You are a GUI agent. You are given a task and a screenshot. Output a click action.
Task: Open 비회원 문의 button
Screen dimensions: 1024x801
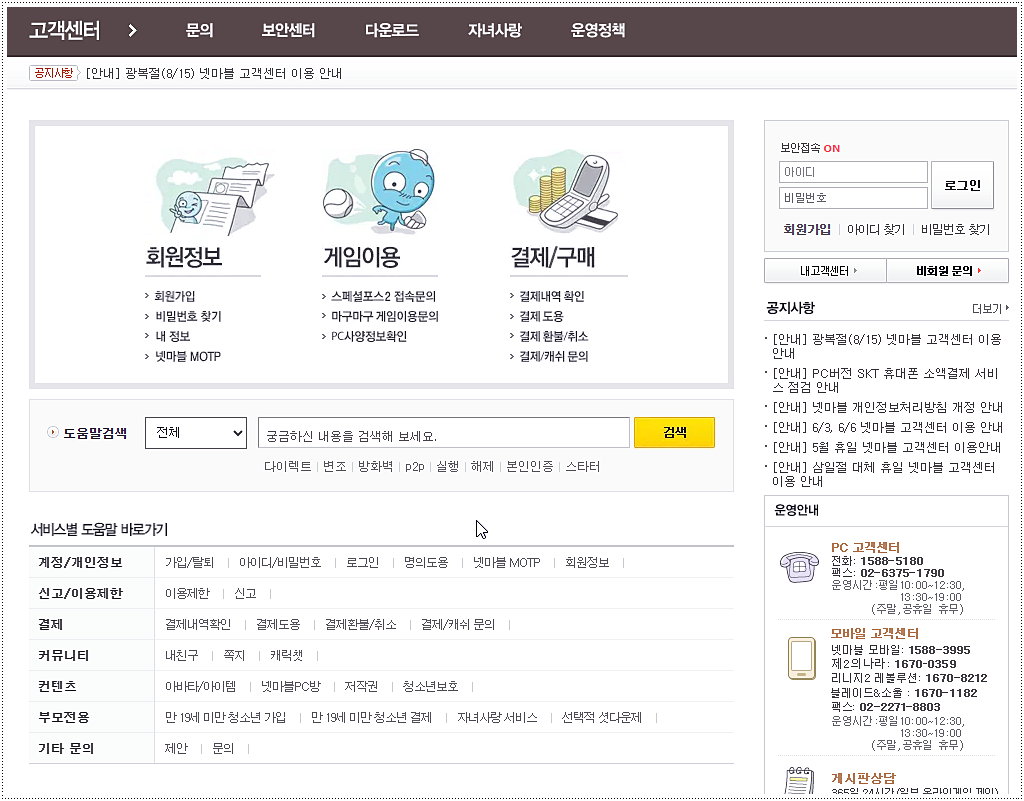click(948, 270)
